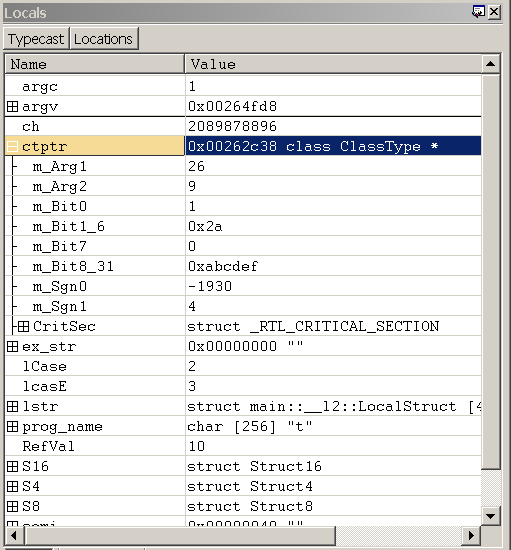Click the lstr value main::__l2::LocalStruct
Viewport: 511px width, 550px height.
(x=334, y=407)
